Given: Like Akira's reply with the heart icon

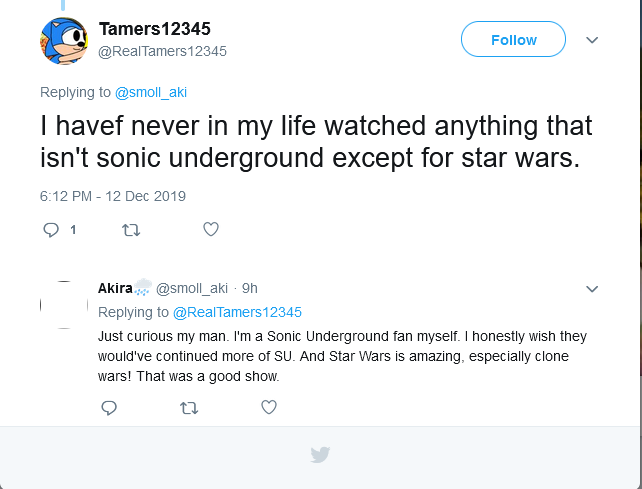Looking at the screenshot, I should point(268,407).
